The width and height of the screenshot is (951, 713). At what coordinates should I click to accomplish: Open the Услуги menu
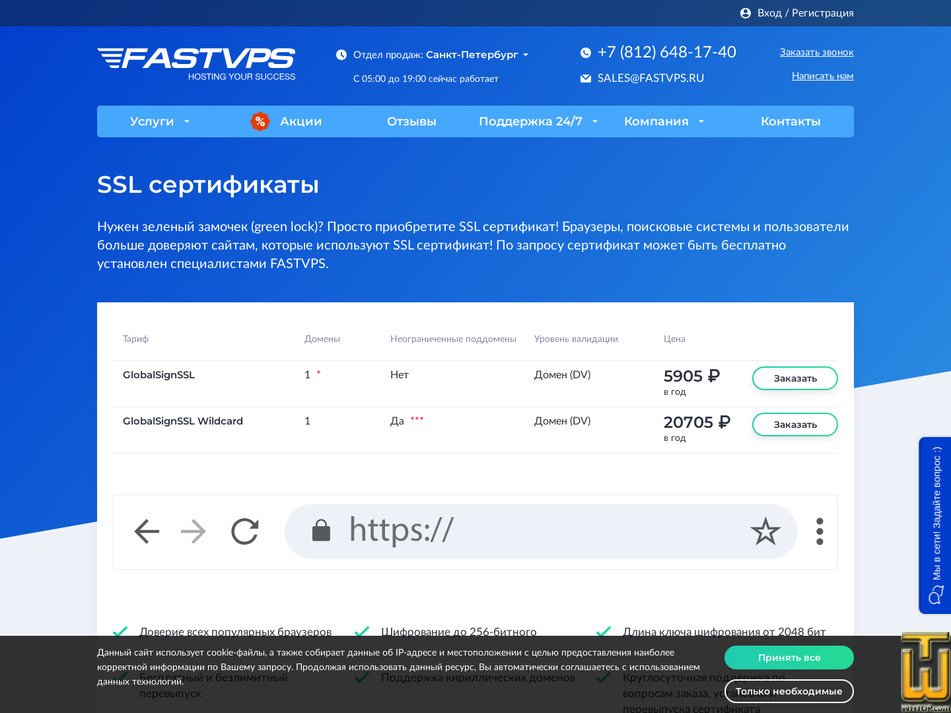click(x=152, y=121)
